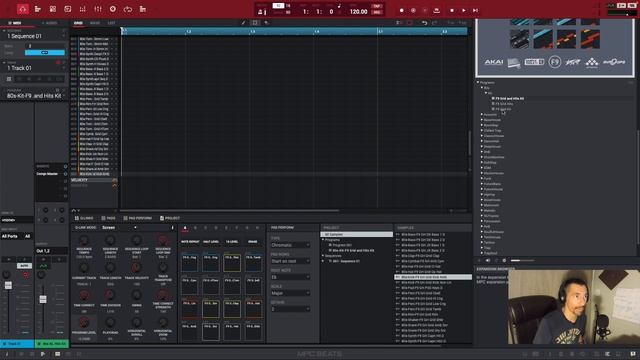Open Pad Mixer mode icon
The width and height of the screenshot is (640, 360).
pos(83,9)
